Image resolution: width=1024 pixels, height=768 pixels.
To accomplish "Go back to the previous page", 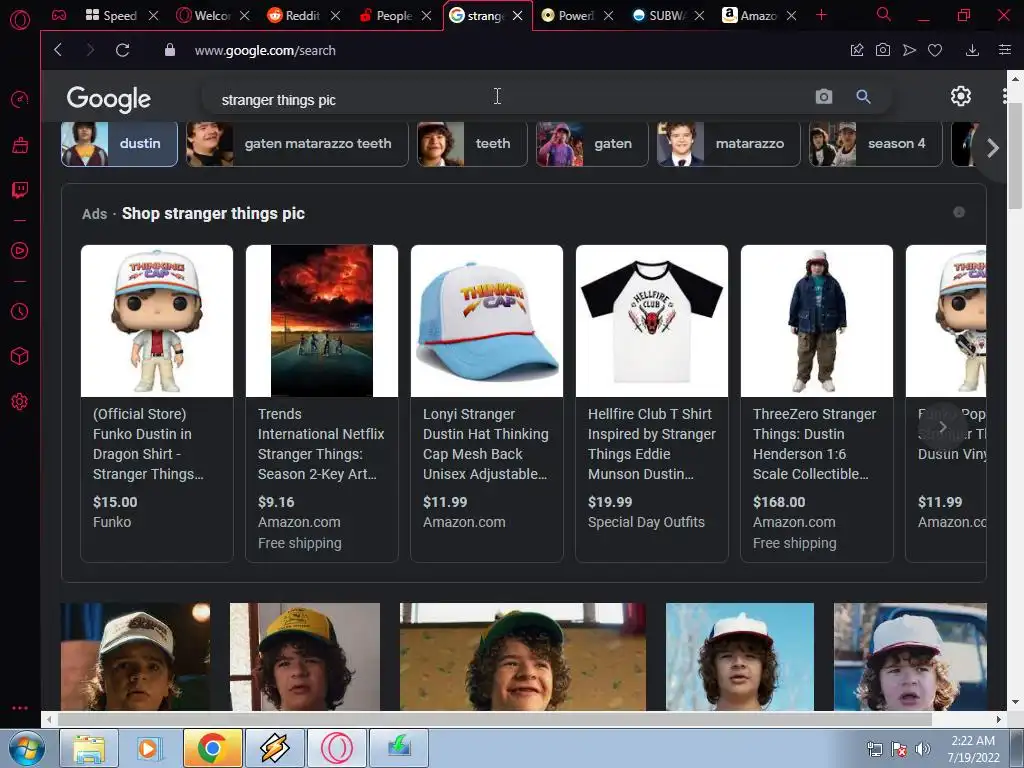I will pyautogui.click(x=58, y=50).
